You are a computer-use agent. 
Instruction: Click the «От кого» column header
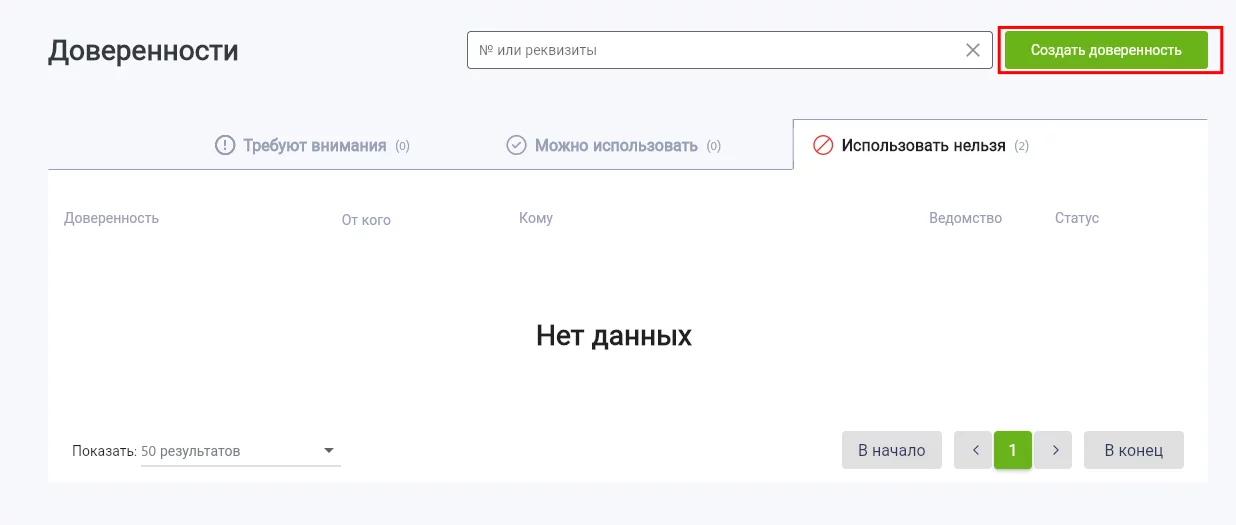point(366,220)
